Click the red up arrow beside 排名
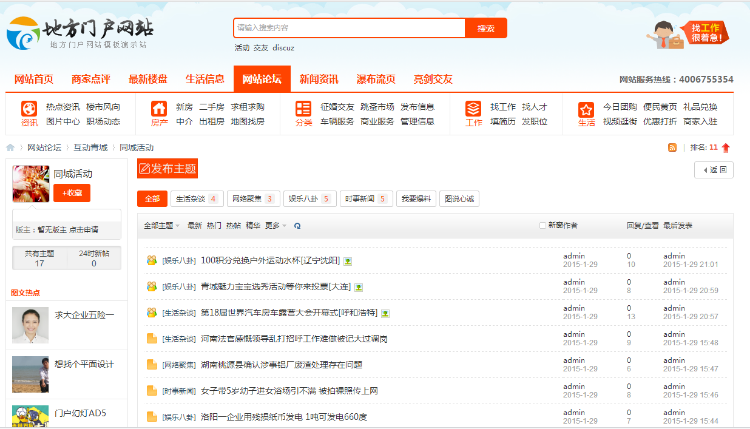 coord(726,148)
